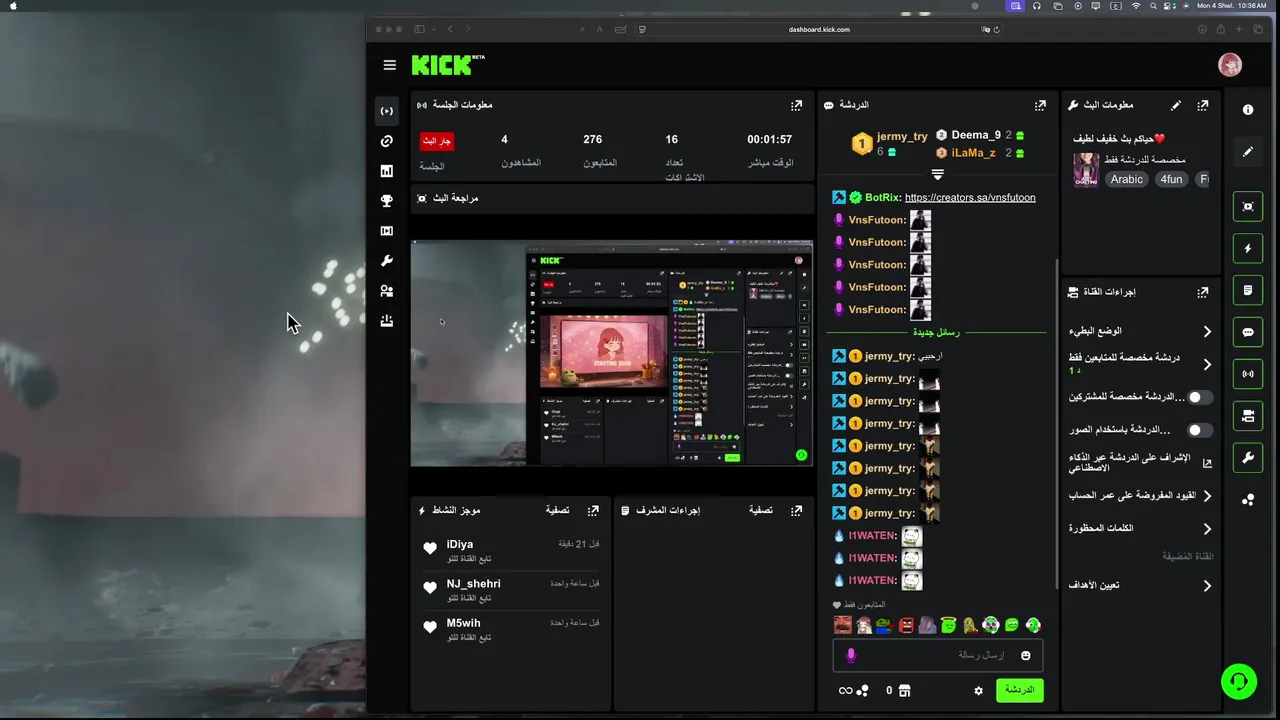Select the live stream icon in left sidebar
Viewport: 1280px width, 720px height.
coord(387,111)
